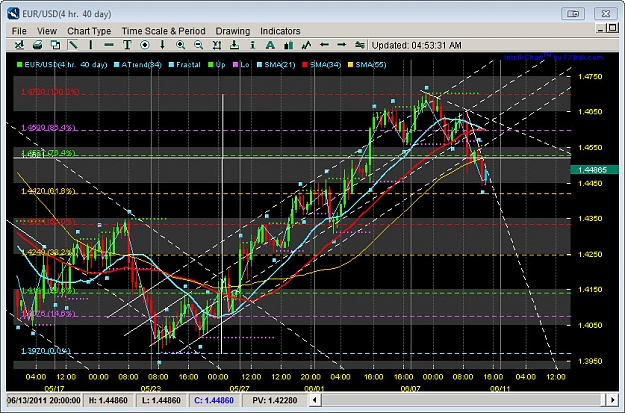Screen dimensions: 625x413
Task: Open the View menu
Action: coord(47,31)
